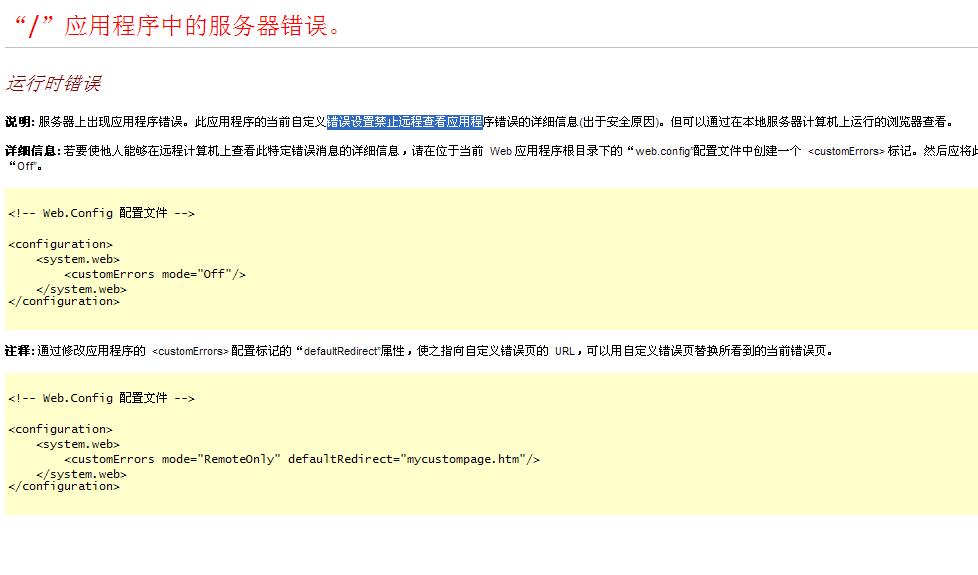Click closing </configuration> in first code block
Image resolution: width=978 pixels, height=575 pixels.
pyautogui.click(x=63, y=301)
